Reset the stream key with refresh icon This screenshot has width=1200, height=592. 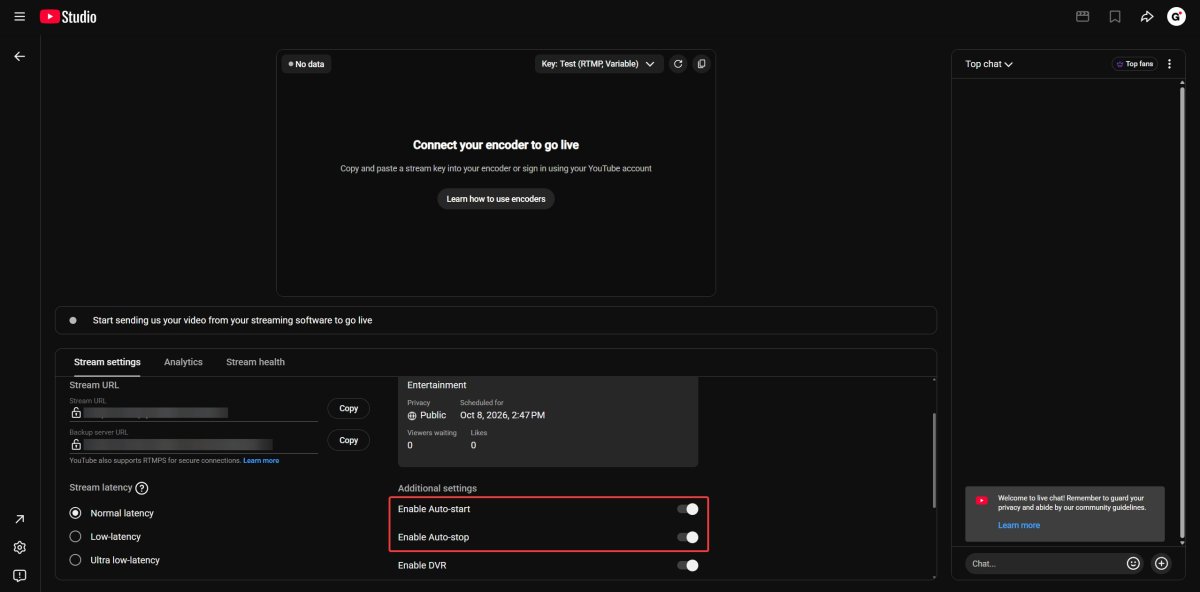678,64
